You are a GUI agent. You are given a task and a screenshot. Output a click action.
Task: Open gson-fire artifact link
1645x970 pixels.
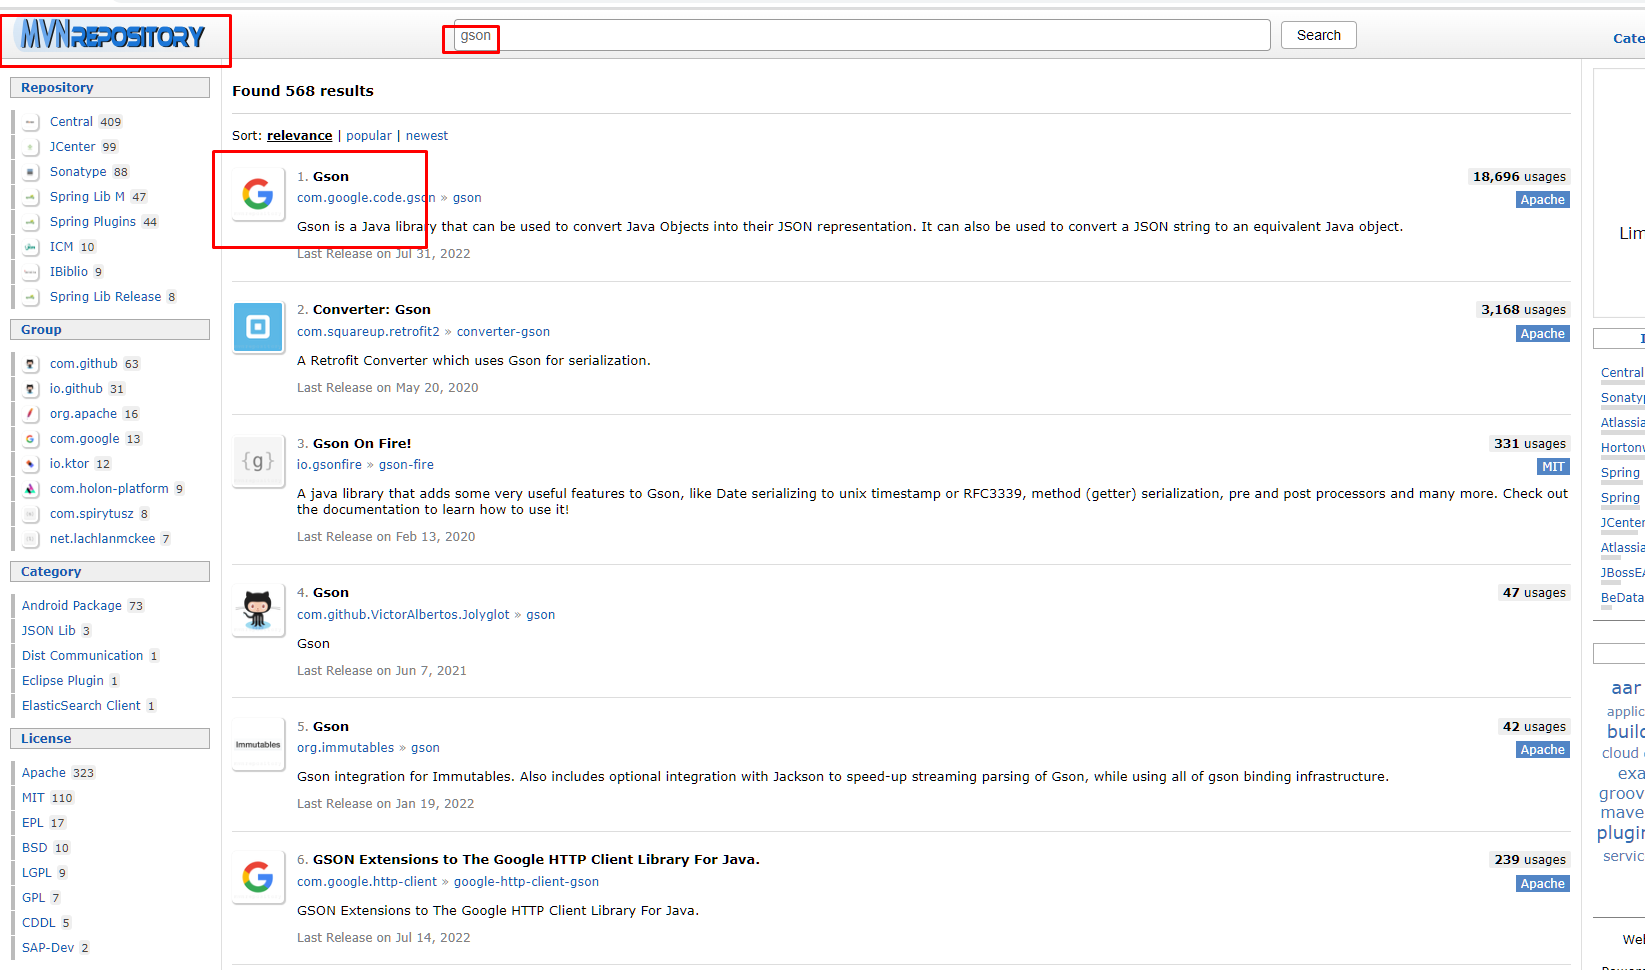coord(406,465)
